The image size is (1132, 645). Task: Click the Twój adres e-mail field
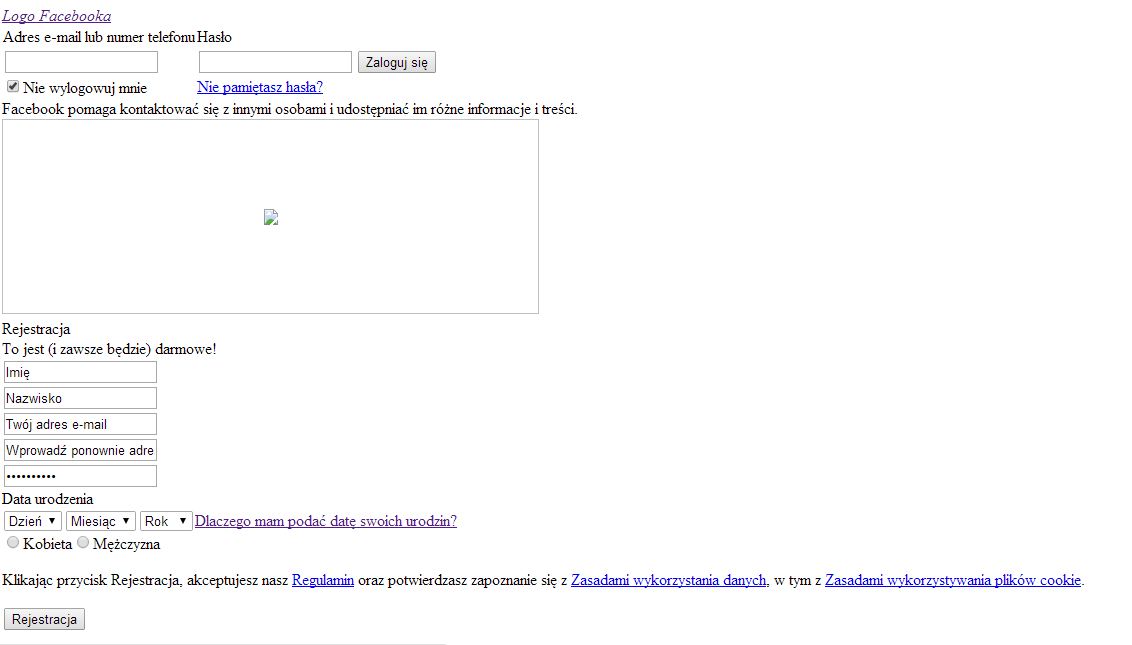(81, 424)
